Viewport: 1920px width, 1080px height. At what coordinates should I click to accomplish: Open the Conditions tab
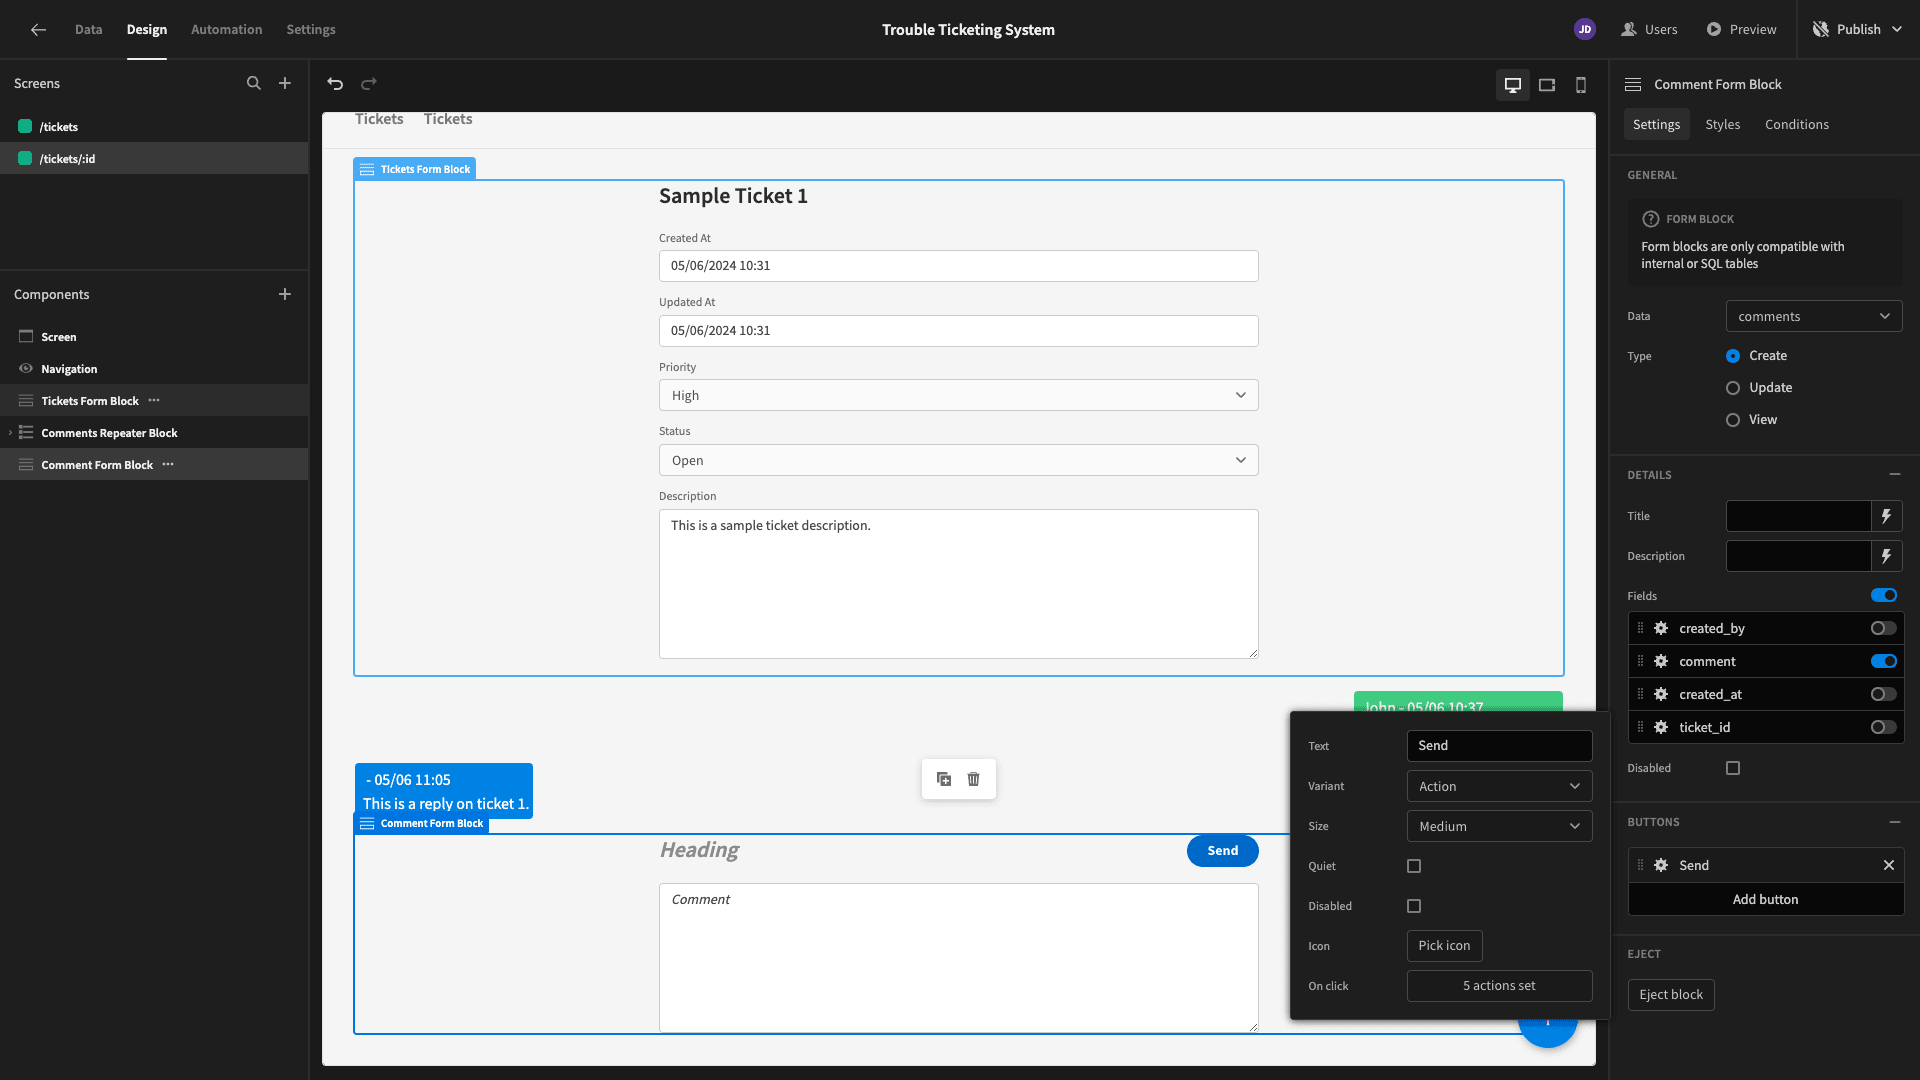[1796, 124]
